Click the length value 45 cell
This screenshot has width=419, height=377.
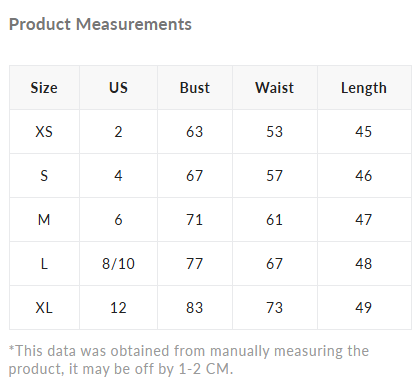[364, 132]
